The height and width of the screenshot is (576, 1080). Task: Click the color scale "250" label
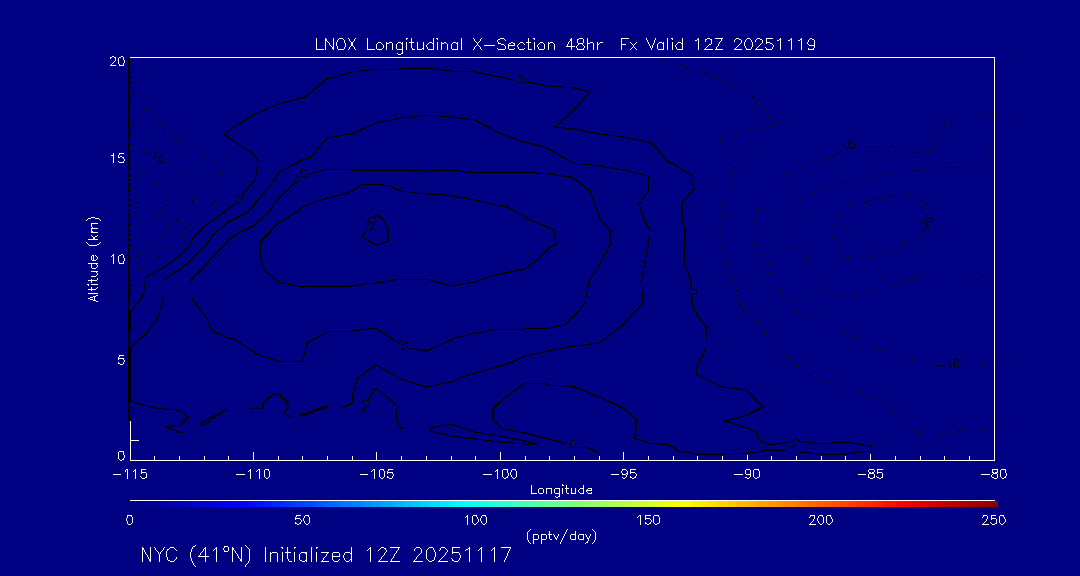[x=995, y=520]
